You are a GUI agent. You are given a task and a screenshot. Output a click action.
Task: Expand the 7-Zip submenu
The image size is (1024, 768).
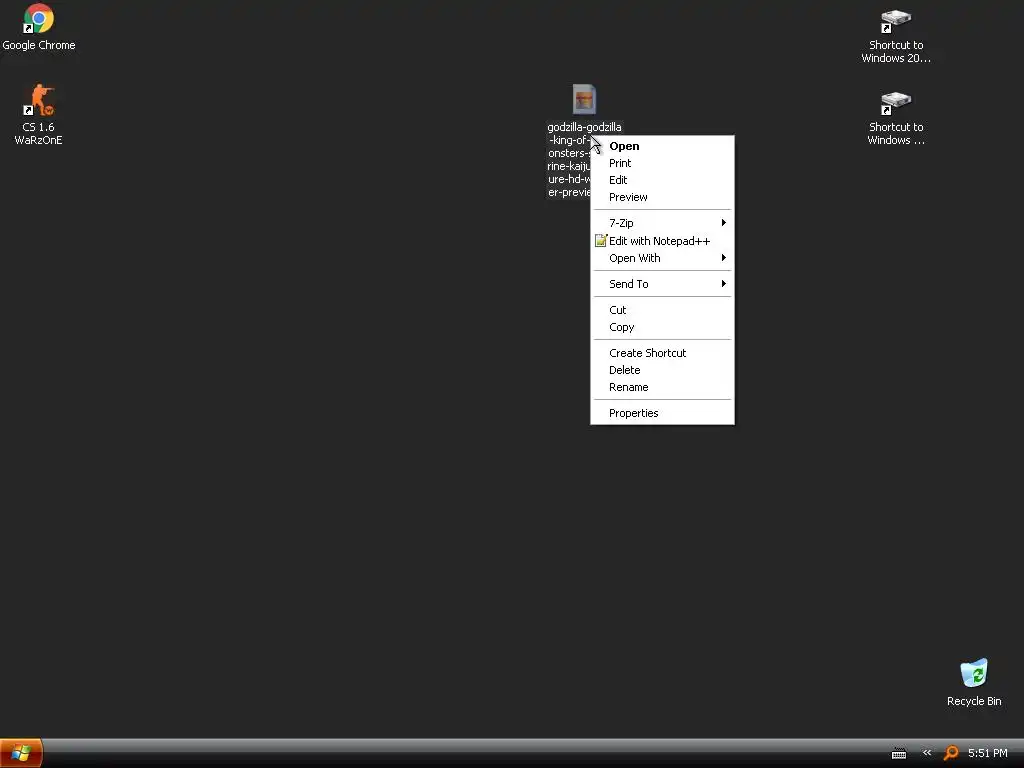click(662, 223)
